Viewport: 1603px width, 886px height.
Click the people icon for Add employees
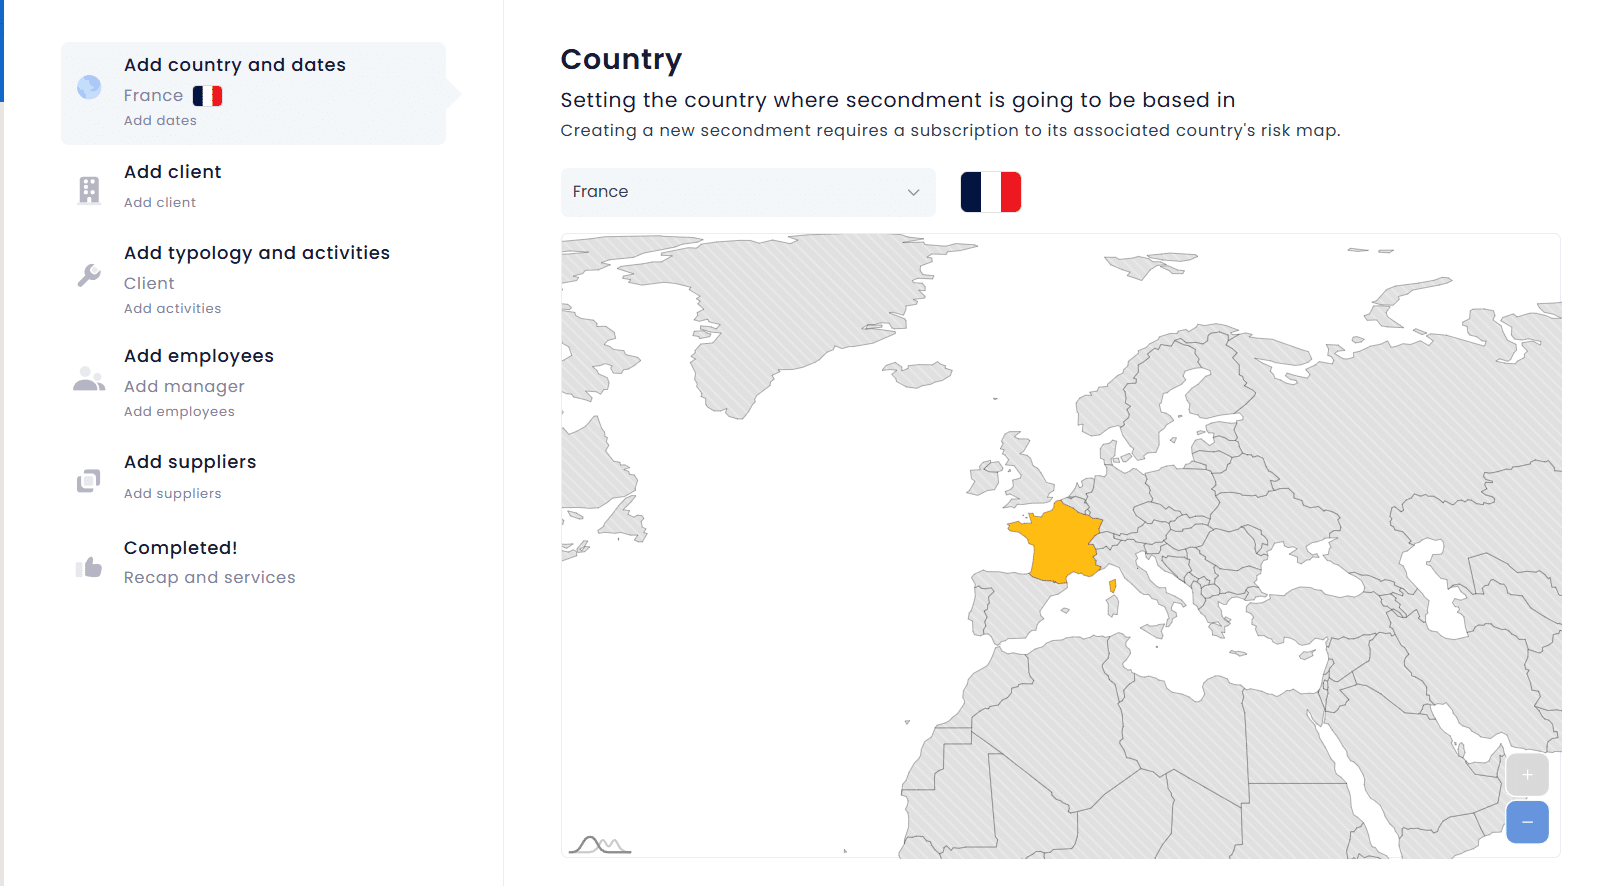pyautogui.click(x=89, y=379)
